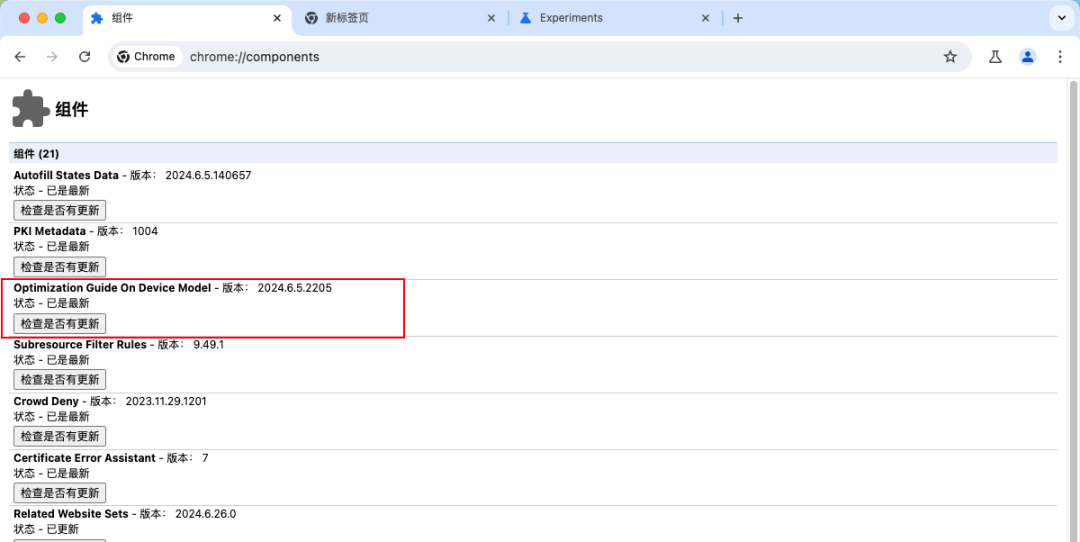Close the Experiments tab
Image resolution: width=1080 pixels, height=542 pixels.
click(705, 18)
